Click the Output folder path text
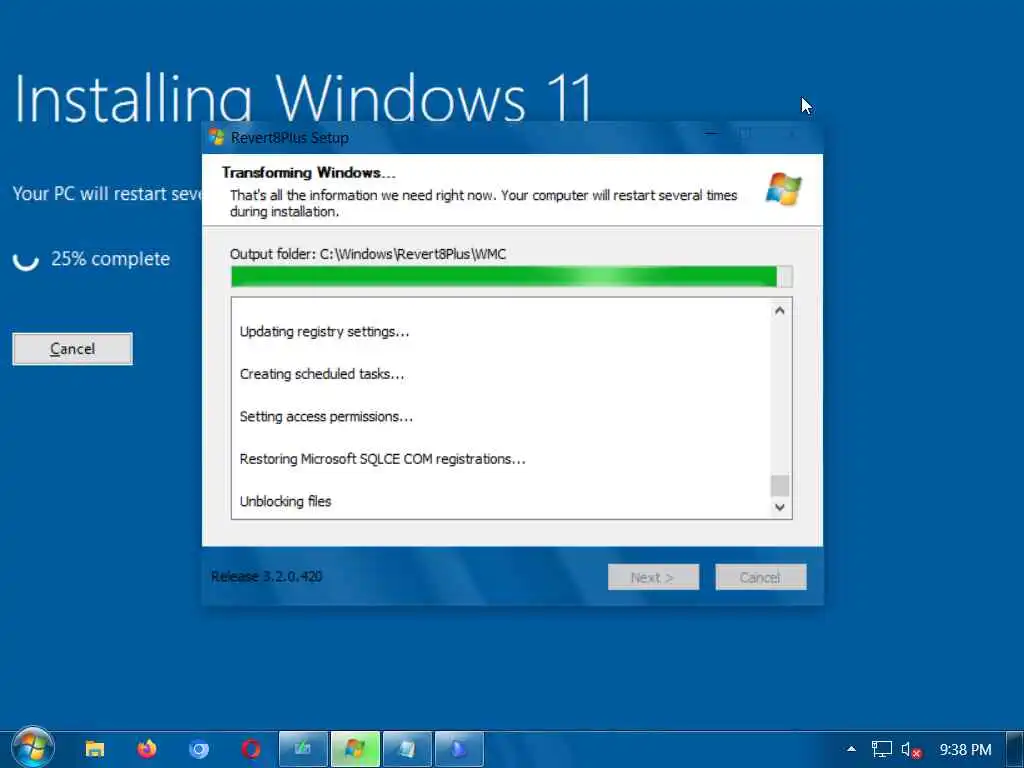This screenshot has width=1024, height=768. point(368,254)
